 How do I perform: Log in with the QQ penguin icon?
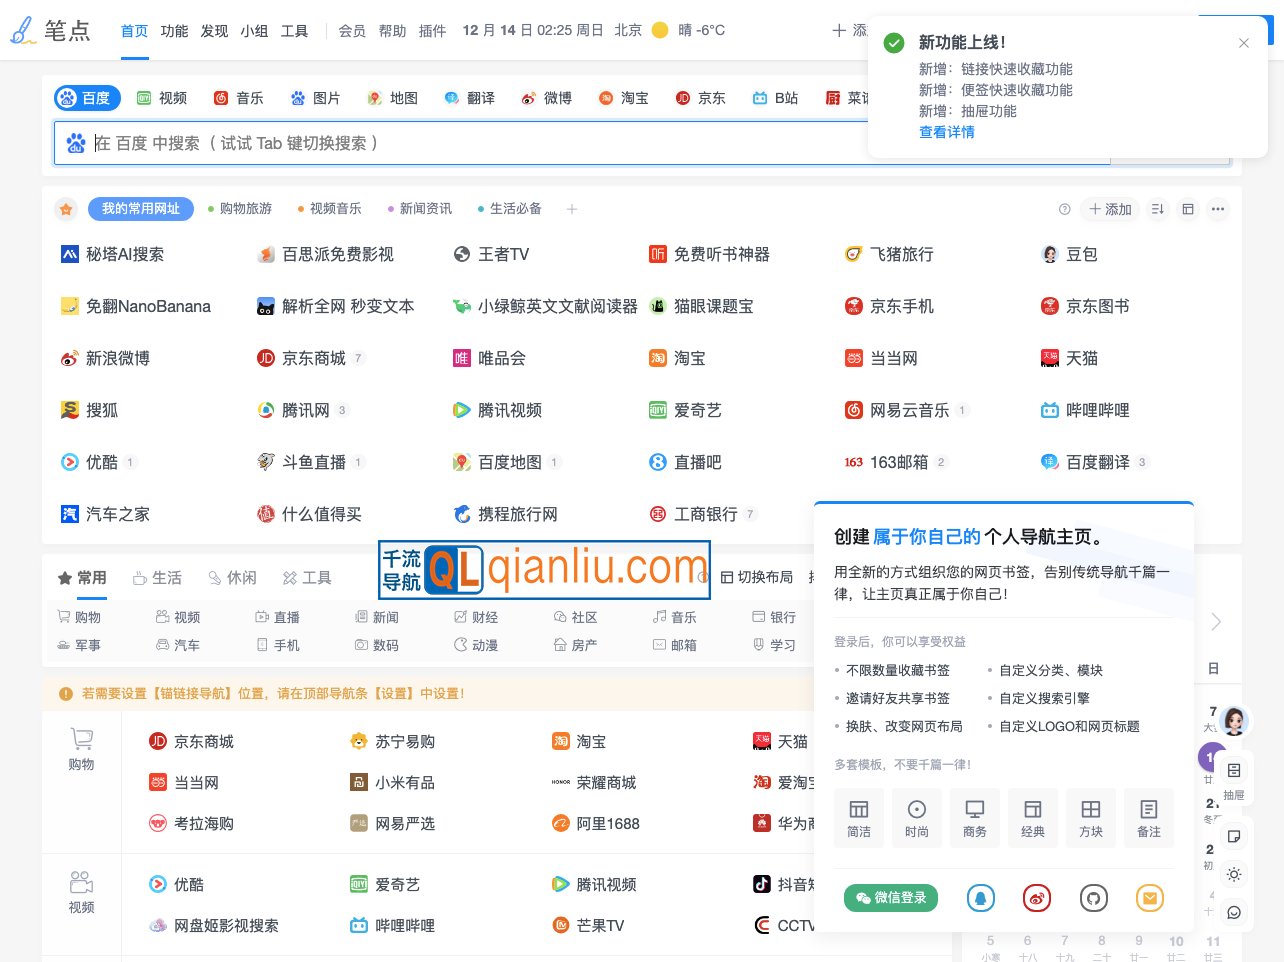tap(981, 898)
